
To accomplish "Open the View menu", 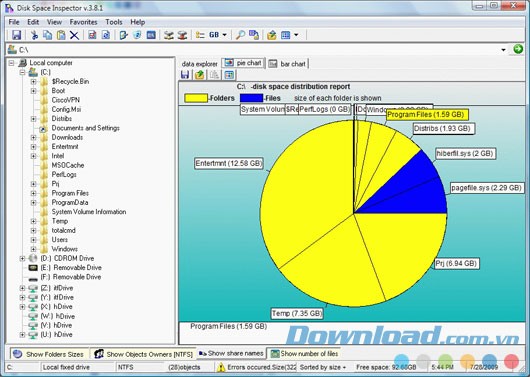I will pos(54,22).
